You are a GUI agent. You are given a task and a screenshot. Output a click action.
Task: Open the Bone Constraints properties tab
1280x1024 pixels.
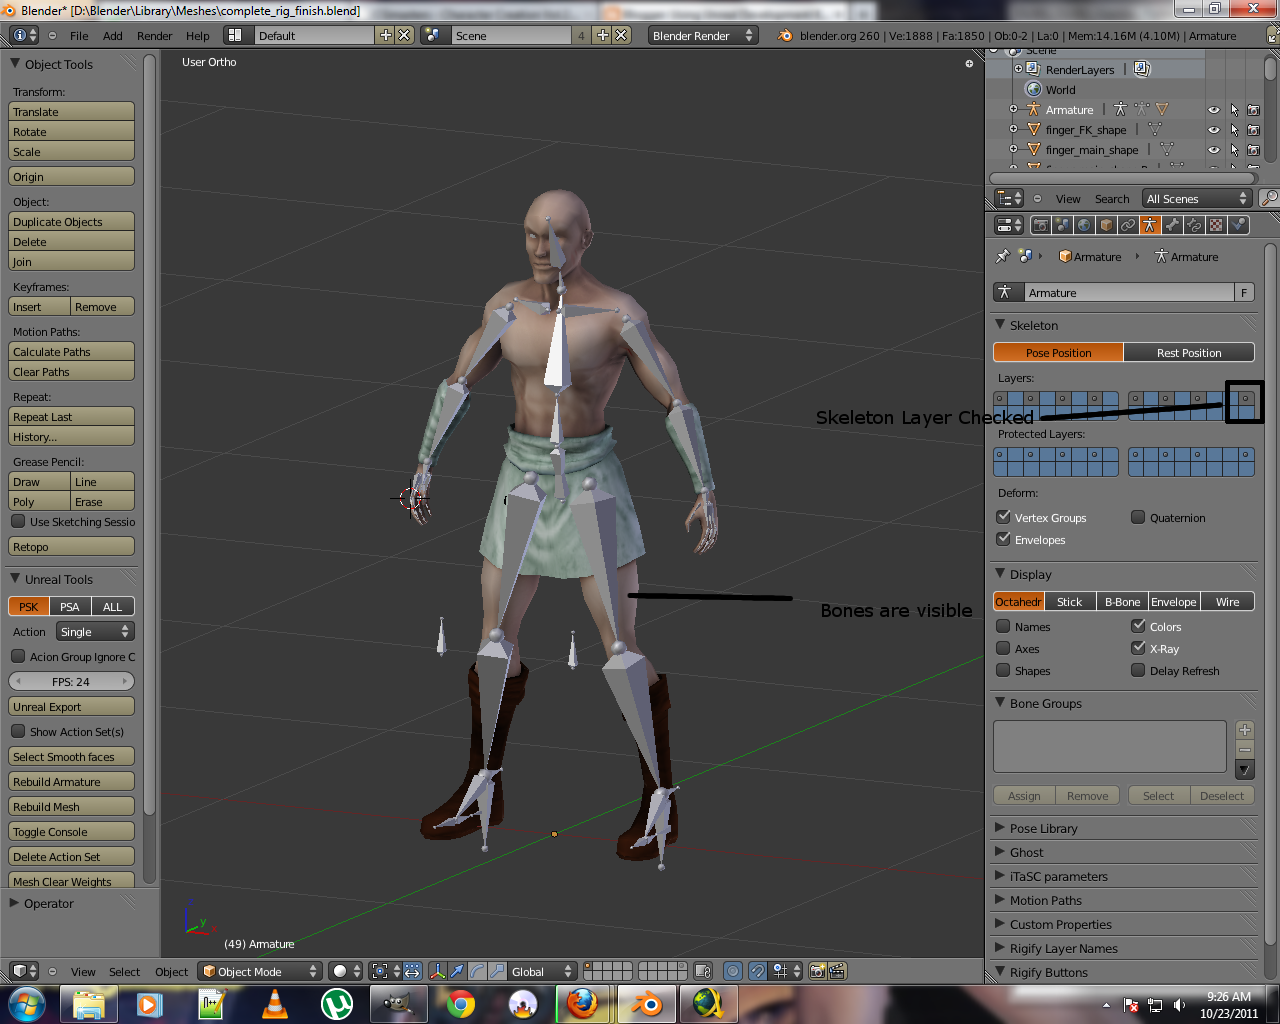pos(1192,224)
